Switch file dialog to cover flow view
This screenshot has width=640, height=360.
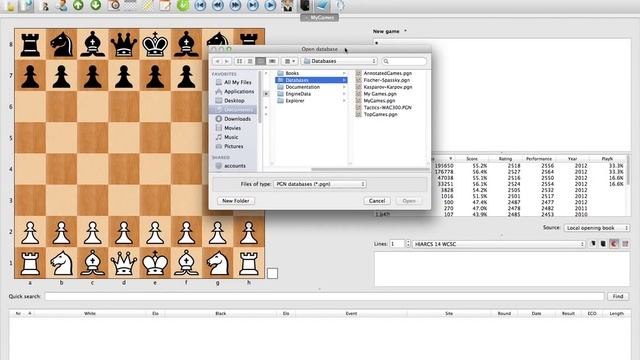click(272, 61)
